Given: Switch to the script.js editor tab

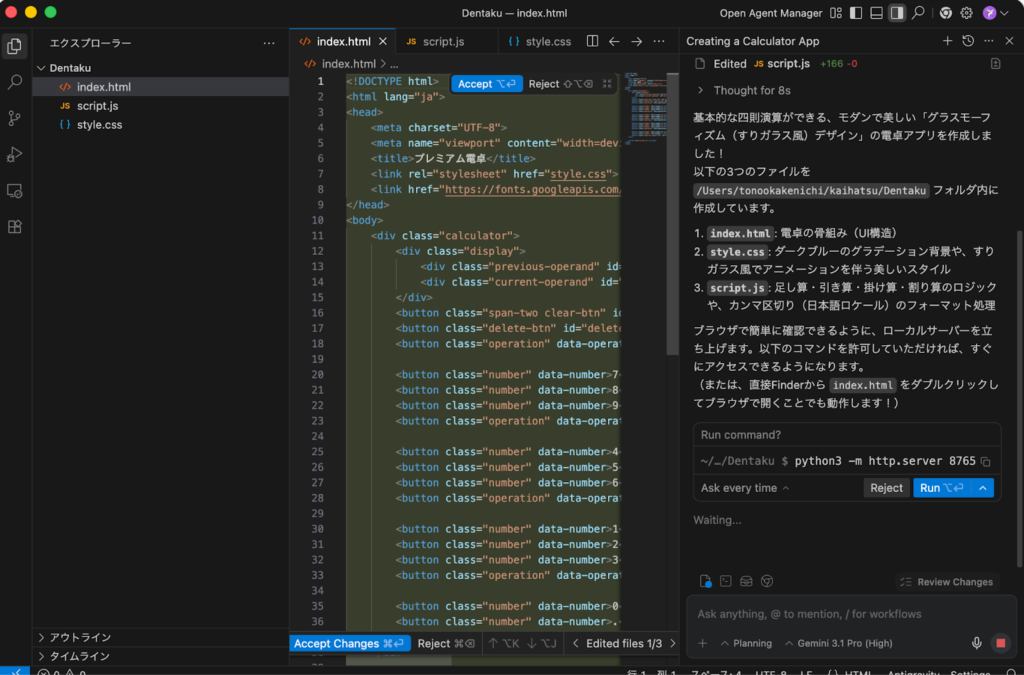Looking at the screenshot, I should tap(443, 41).
